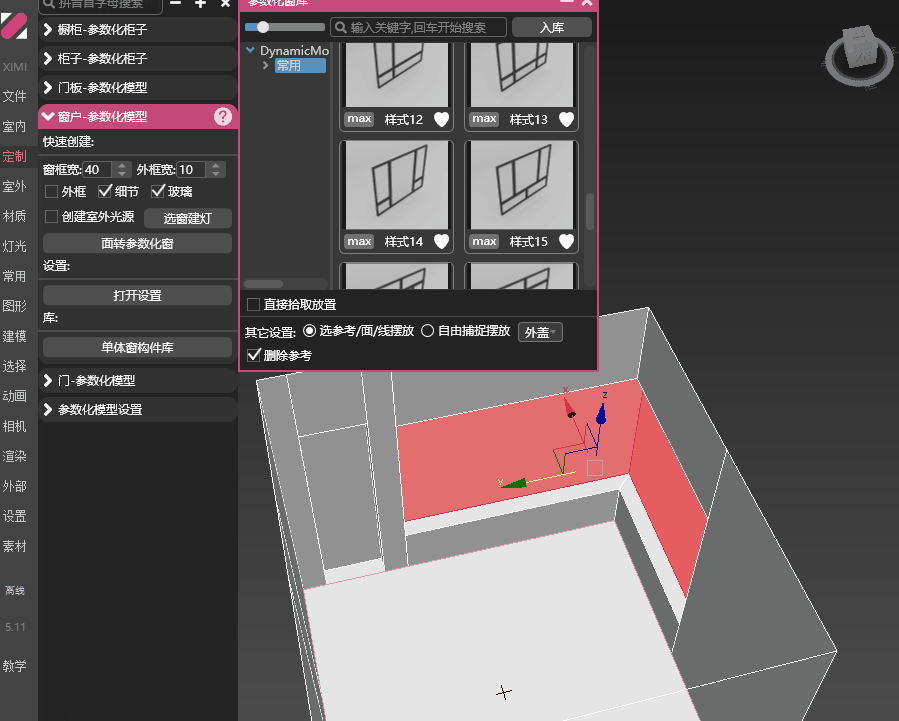The height and width of the screenshot is (721, 899).
Task: Uncheck the 删除参考 checkbox
Action: click(x=253, y=355)
